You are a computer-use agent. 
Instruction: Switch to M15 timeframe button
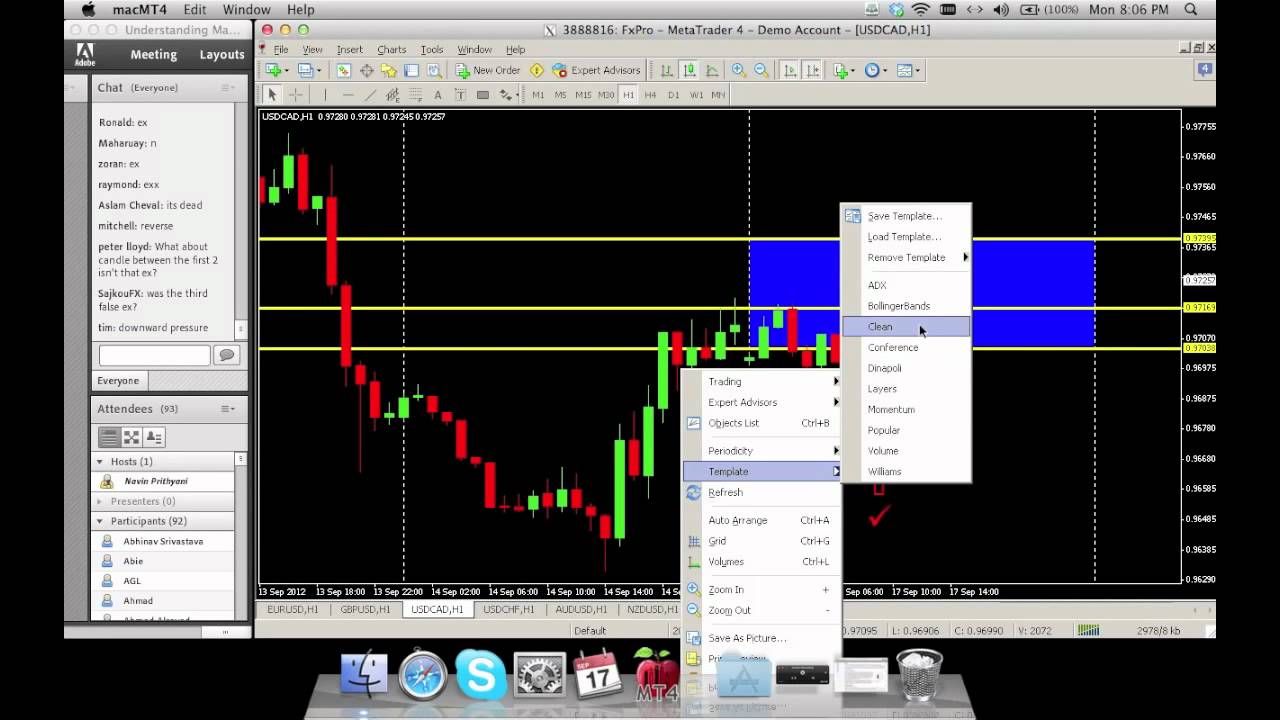click(x=583, y=95)
